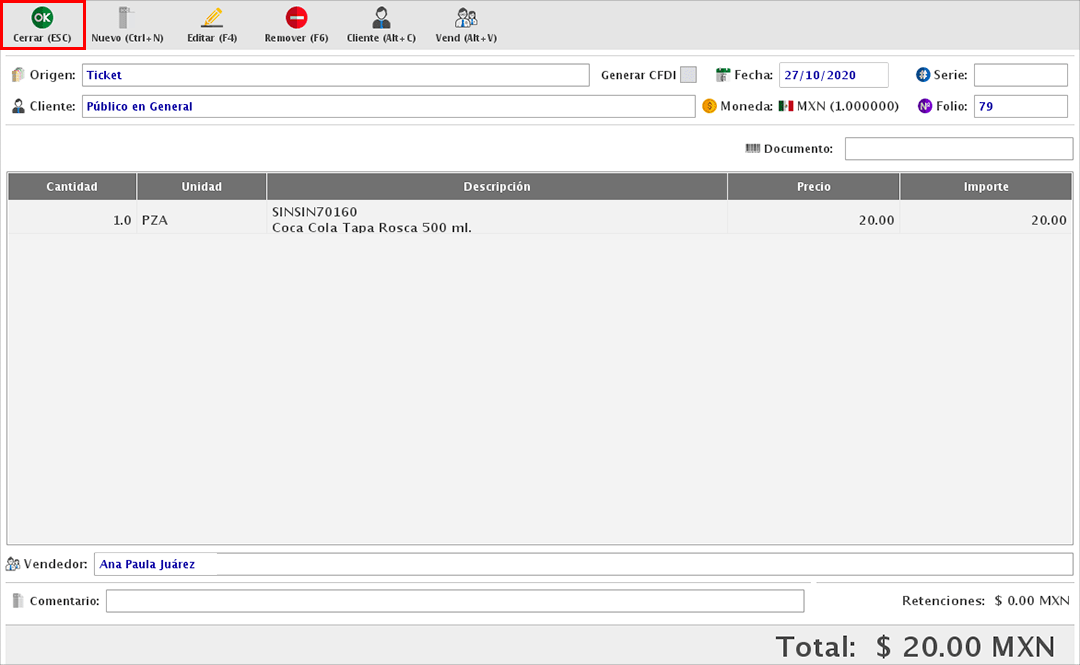This screenshot has width=1080, height=665.
Task: Click the Cantidad column header
Action: pos(72,187)
